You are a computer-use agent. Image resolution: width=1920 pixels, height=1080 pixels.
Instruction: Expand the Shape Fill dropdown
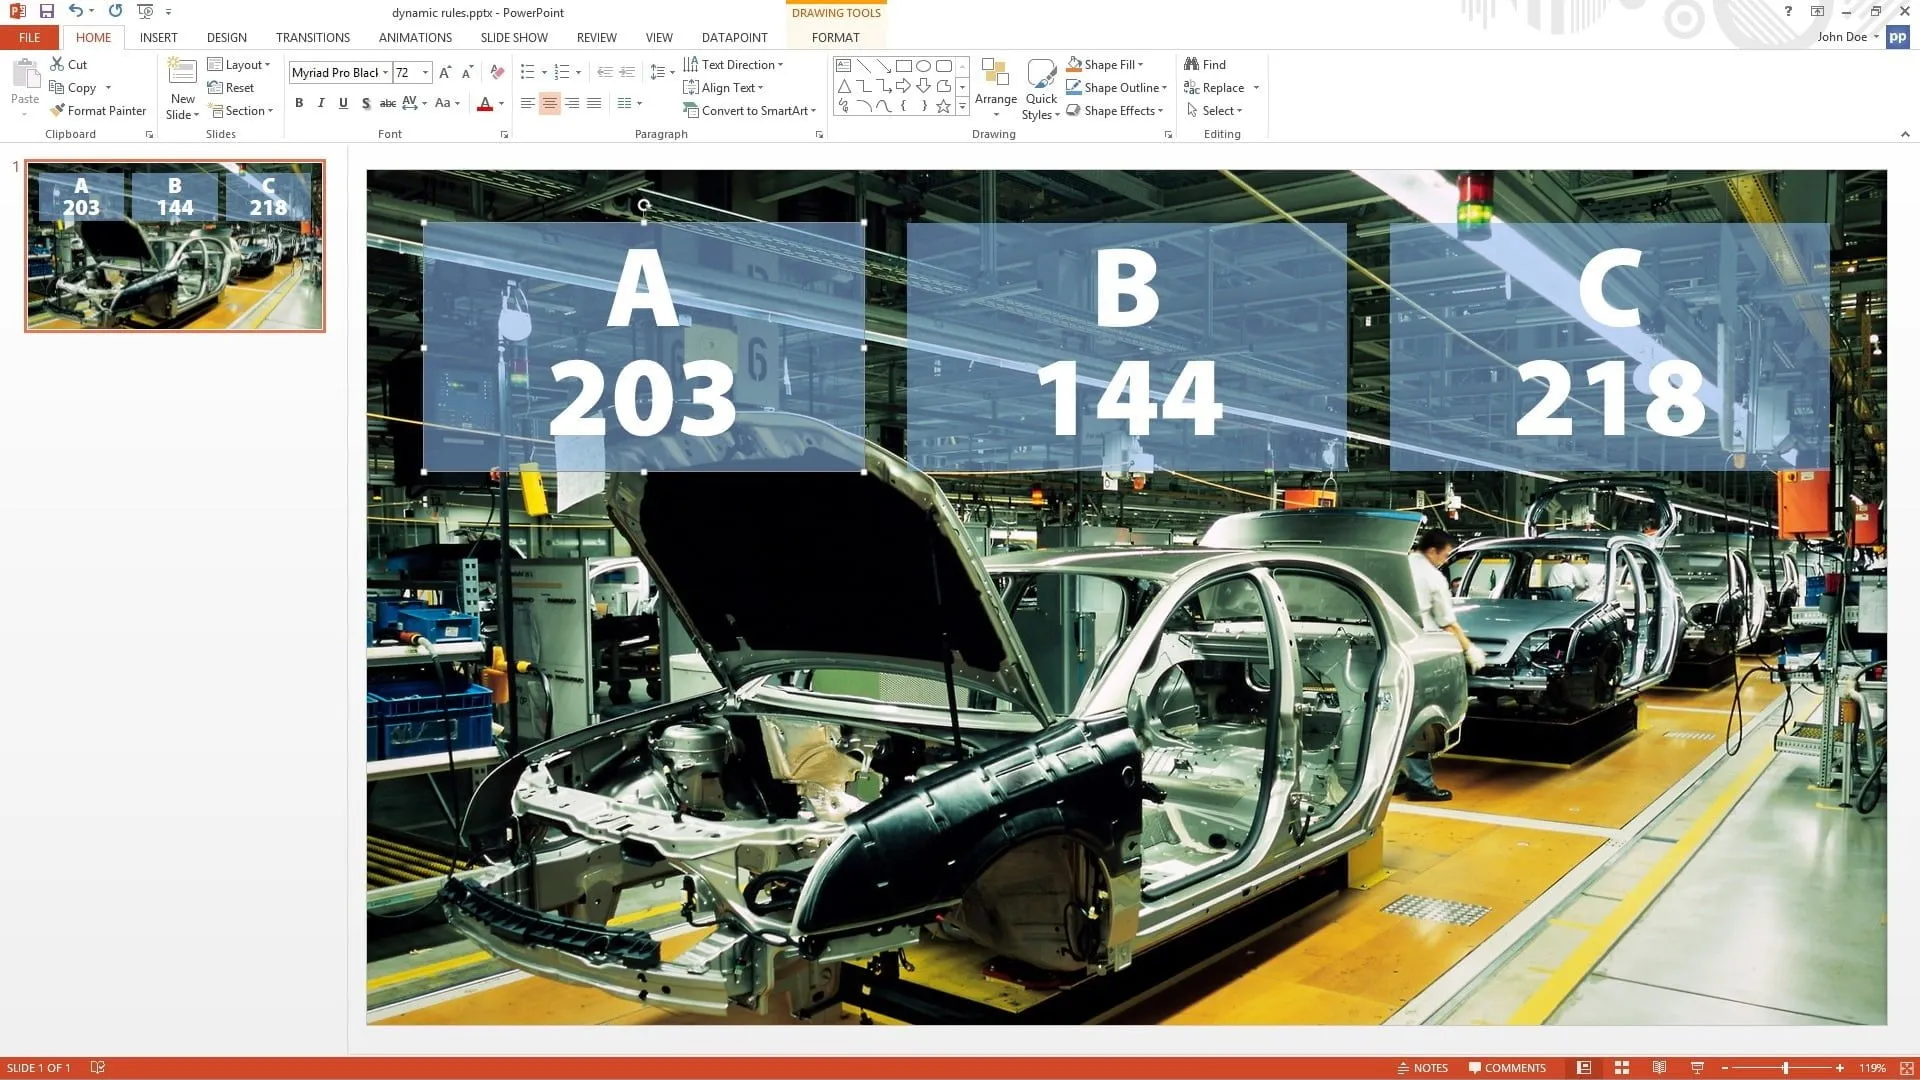pyautogui.click(x=1140, y=65)
